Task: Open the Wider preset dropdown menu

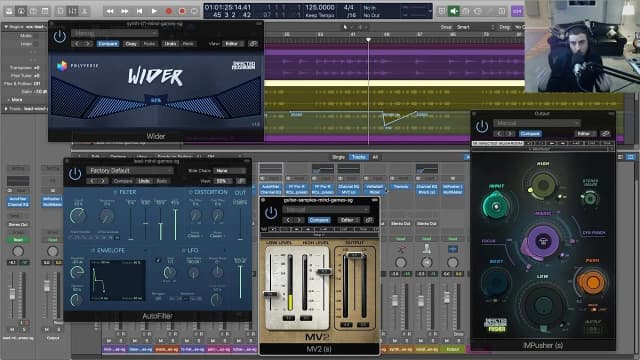Action: point(114,33)
